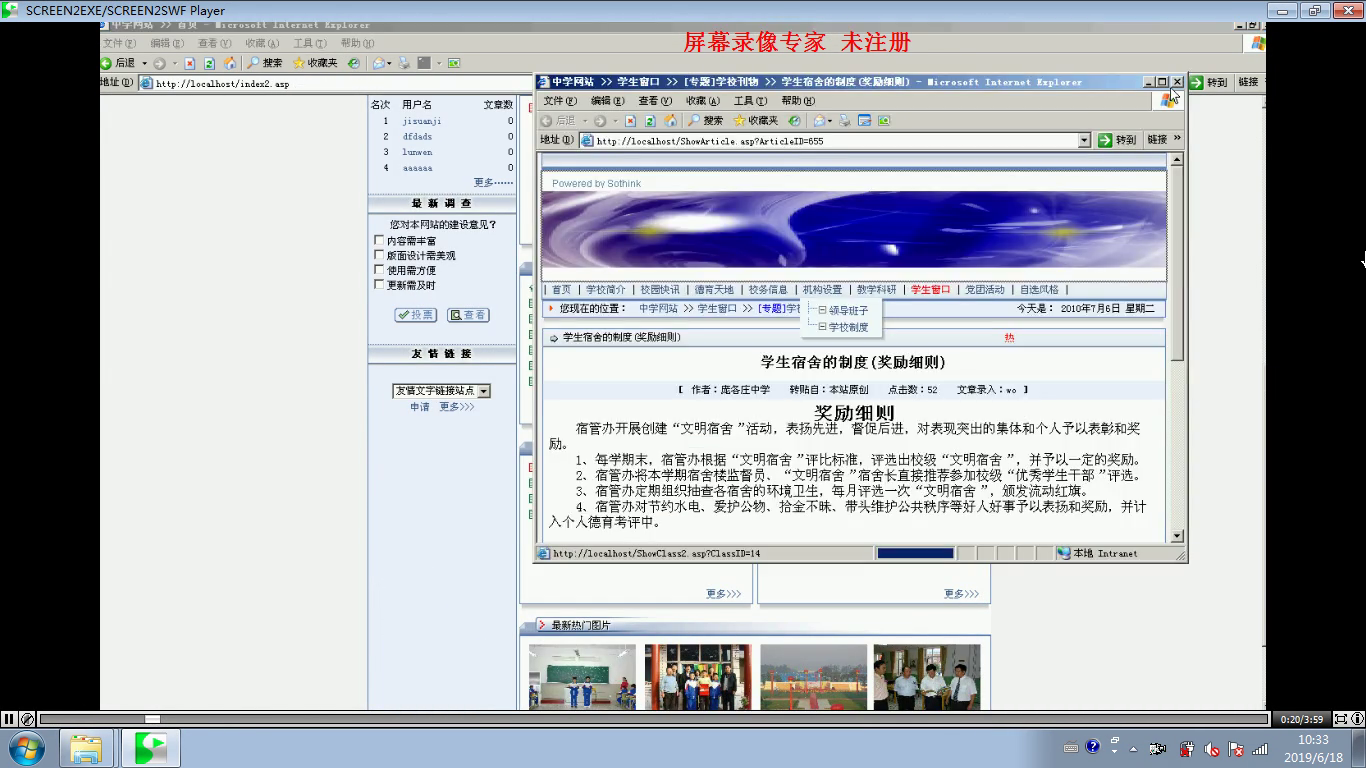Open Mail dropdown arrow in background IE toolbar

[x=390, y=63]
